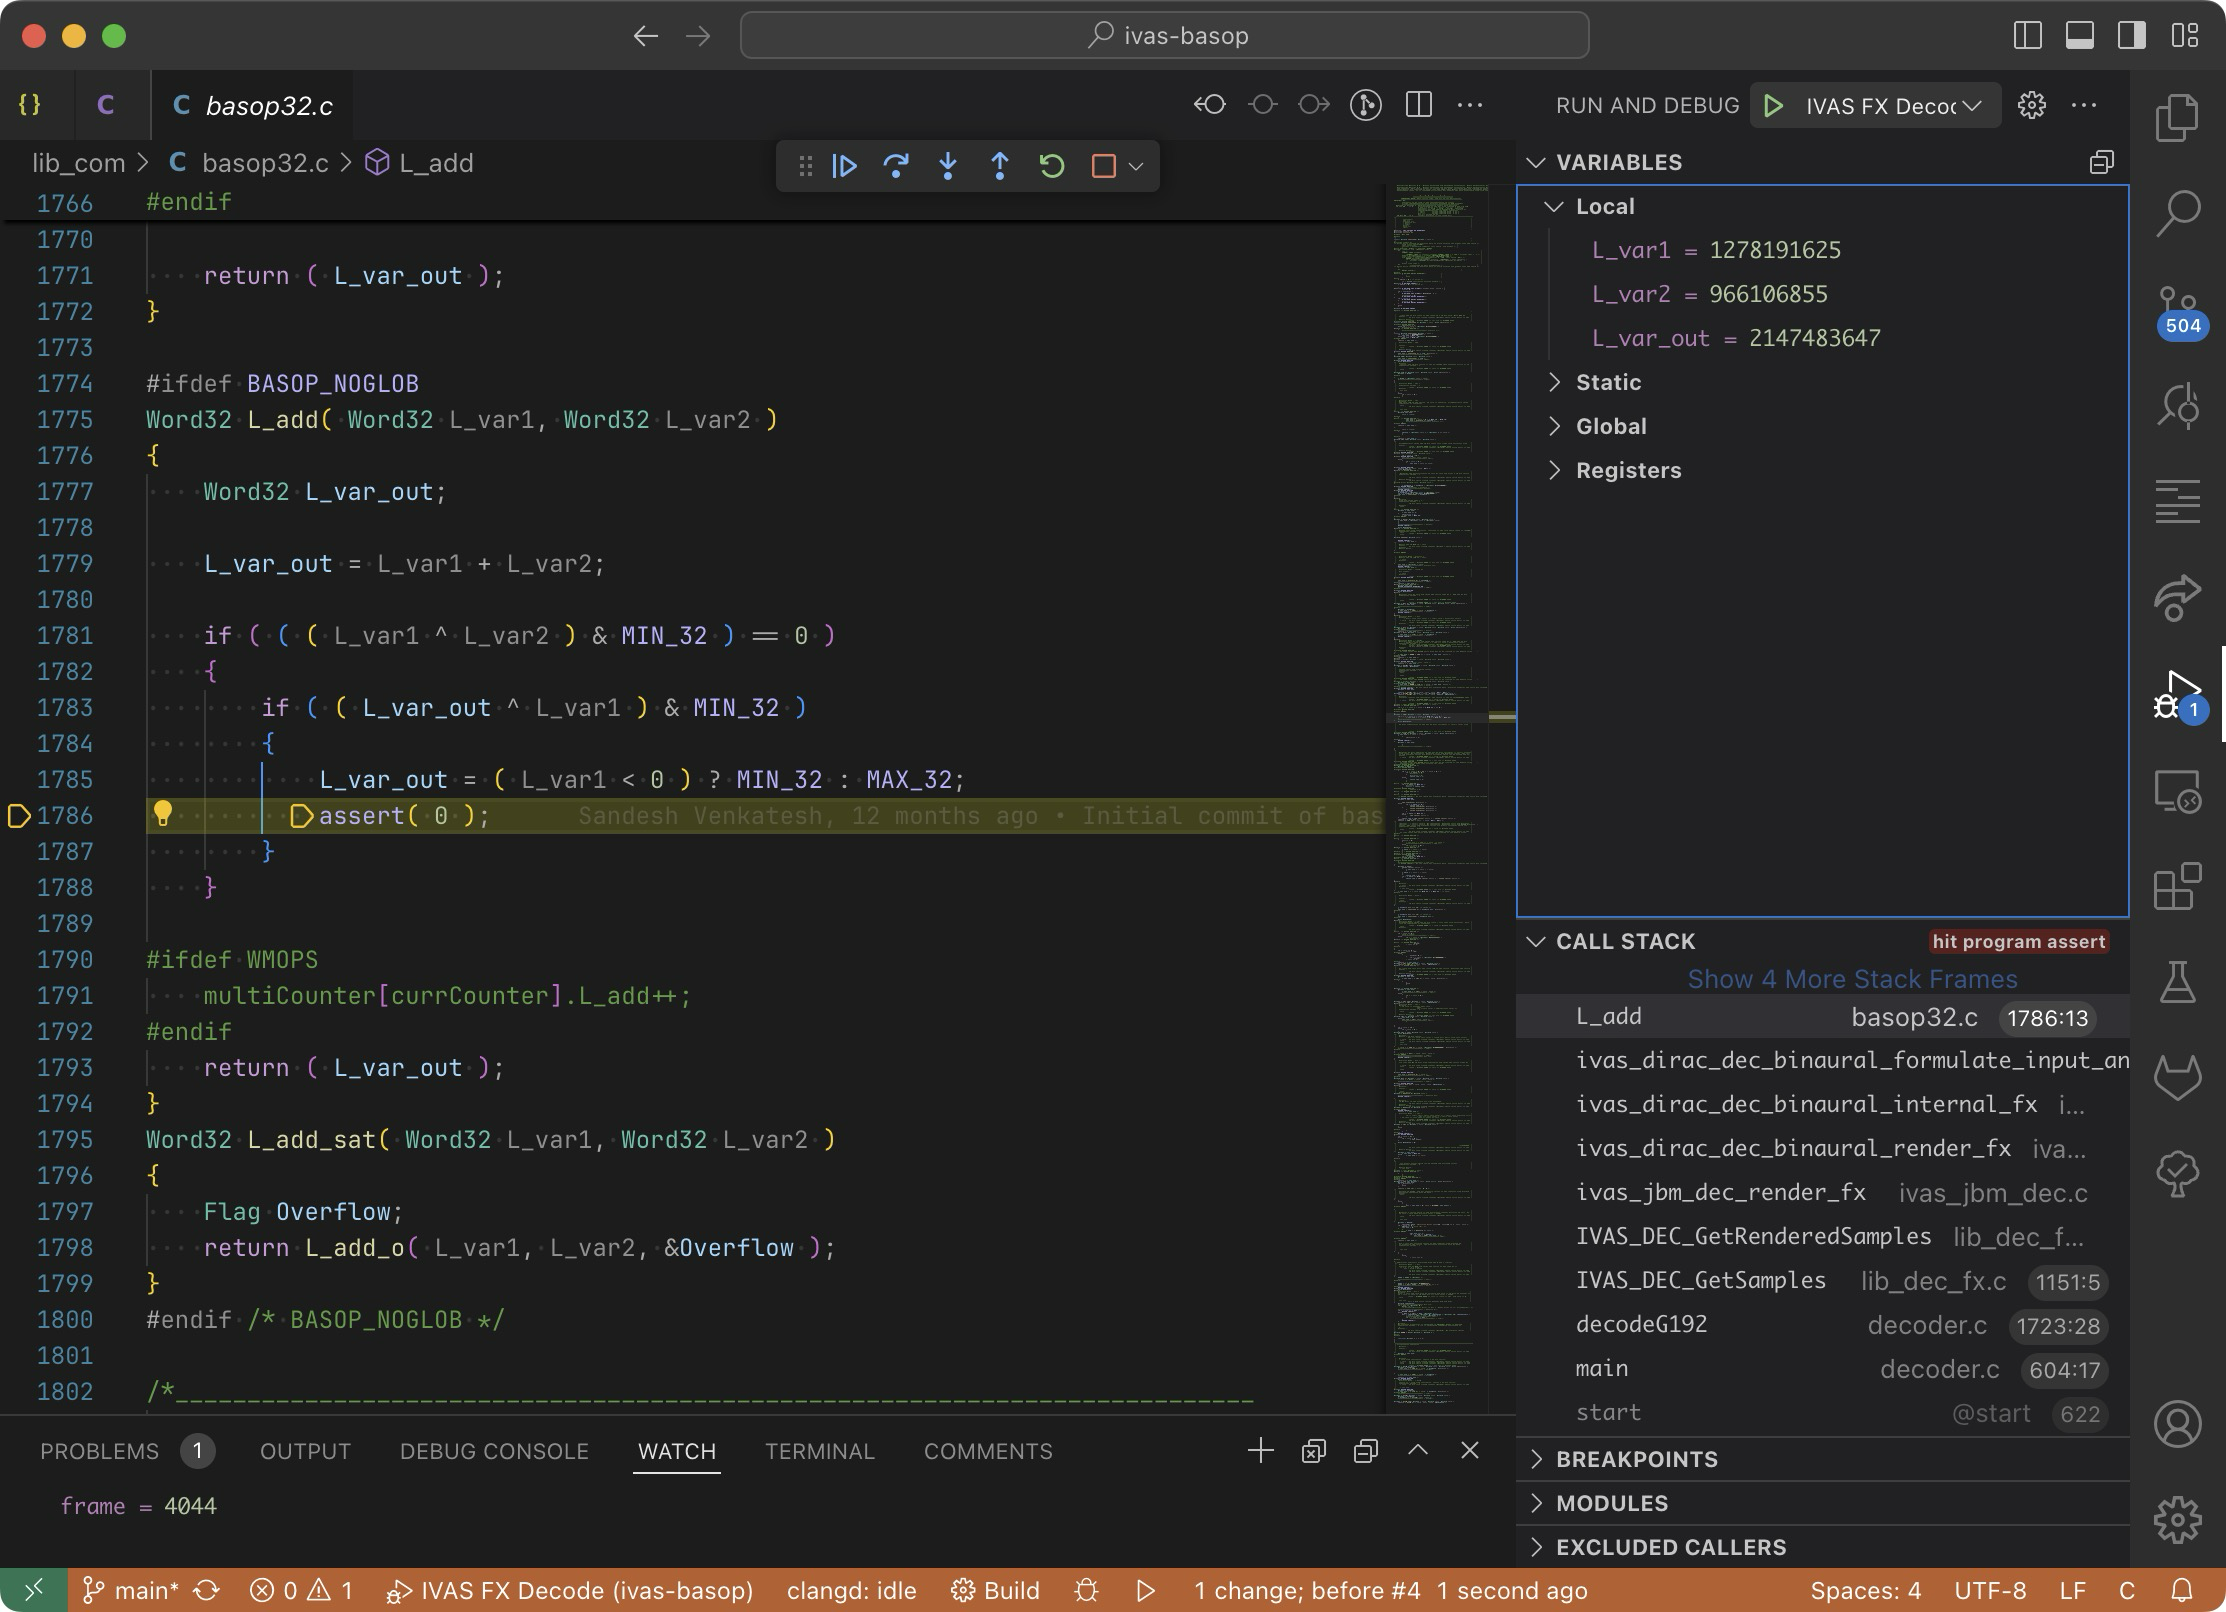Stop the debugger with the square icon
The width and height of the screenshot is (2226, 1612).
click(1103, 166)
